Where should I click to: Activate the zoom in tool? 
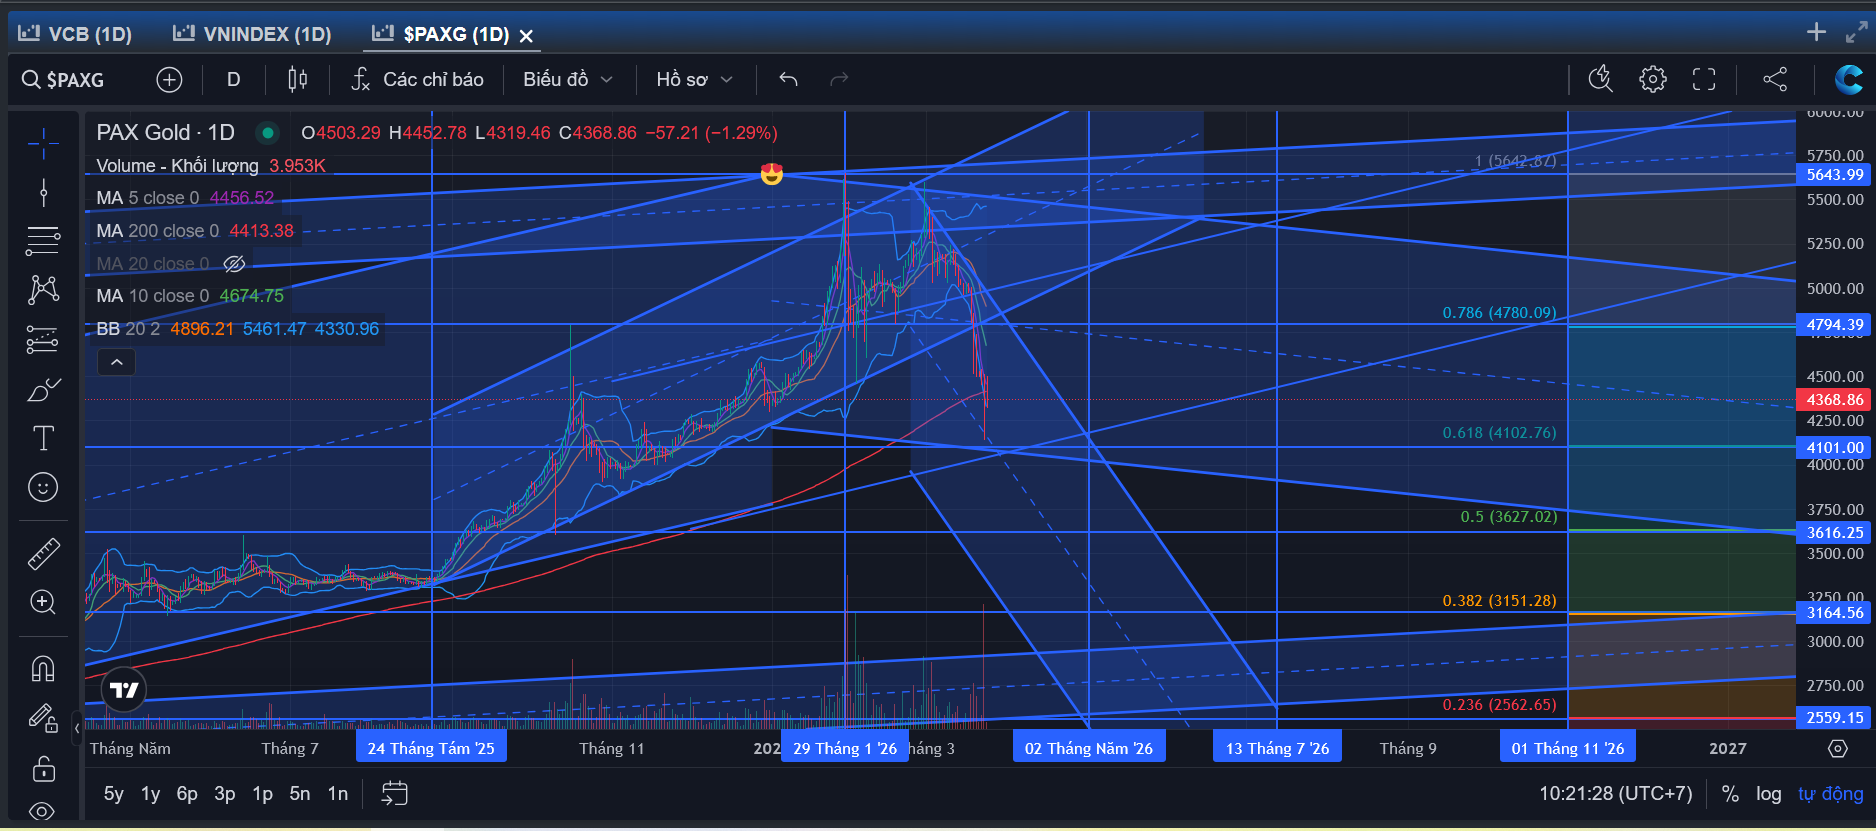pyautogui.click(x=43, y=602)
